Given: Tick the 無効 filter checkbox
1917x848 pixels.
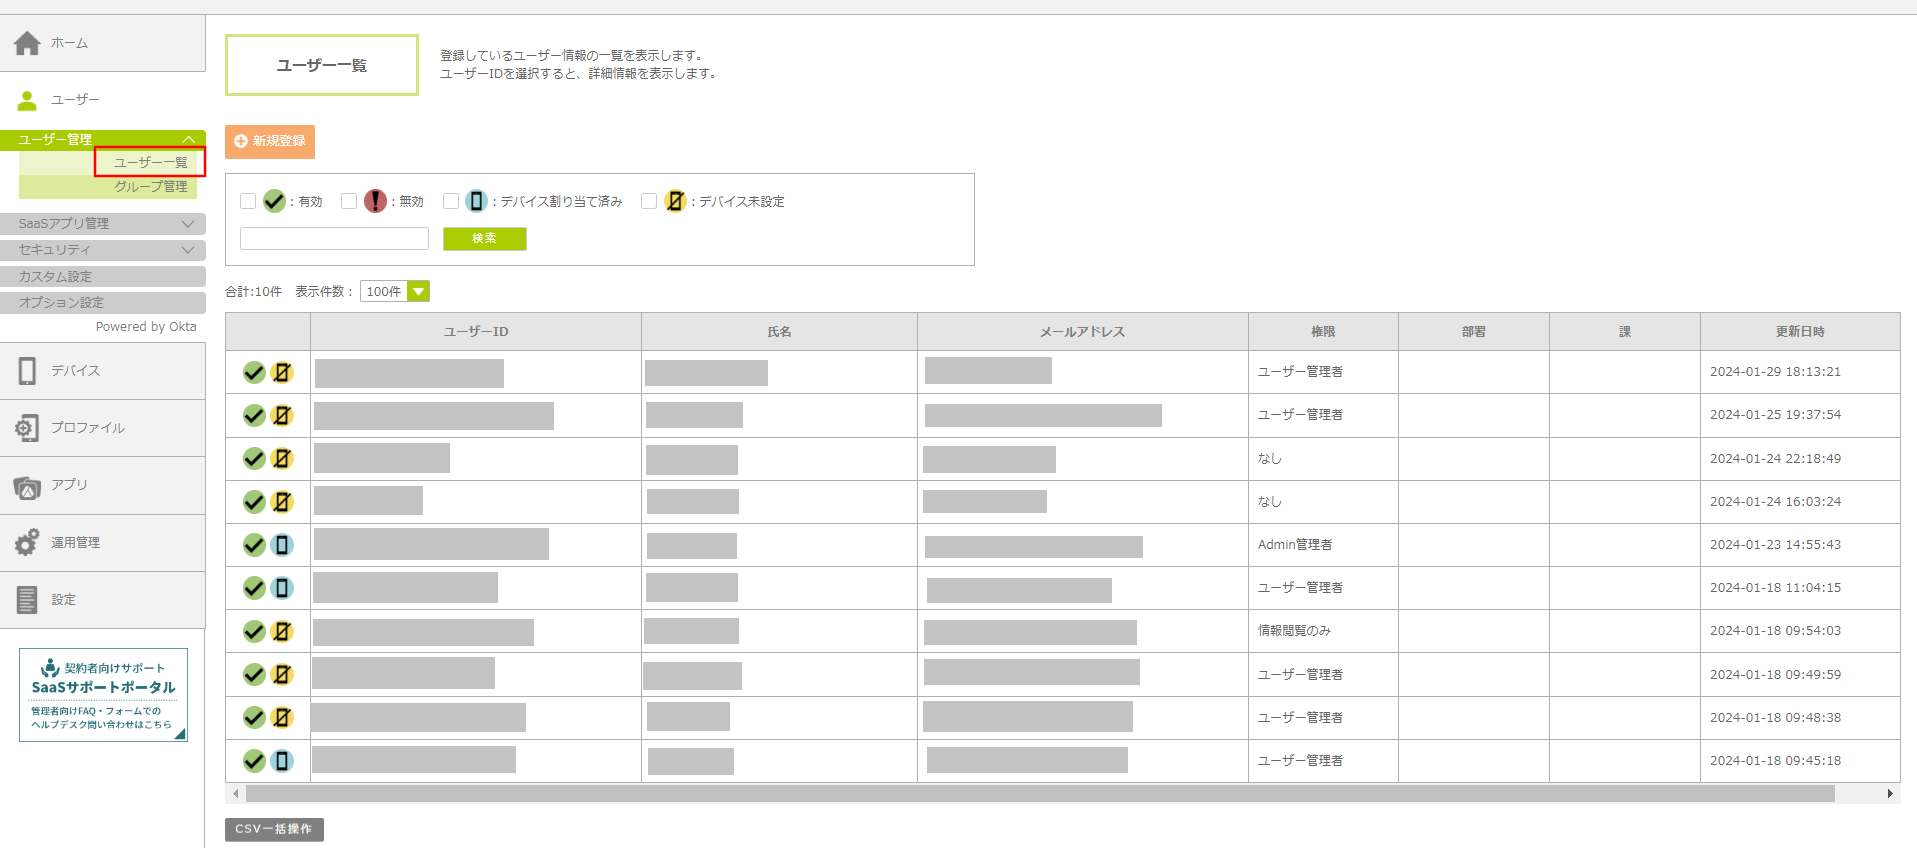Looking at the screenshot, I should (349, 201).
